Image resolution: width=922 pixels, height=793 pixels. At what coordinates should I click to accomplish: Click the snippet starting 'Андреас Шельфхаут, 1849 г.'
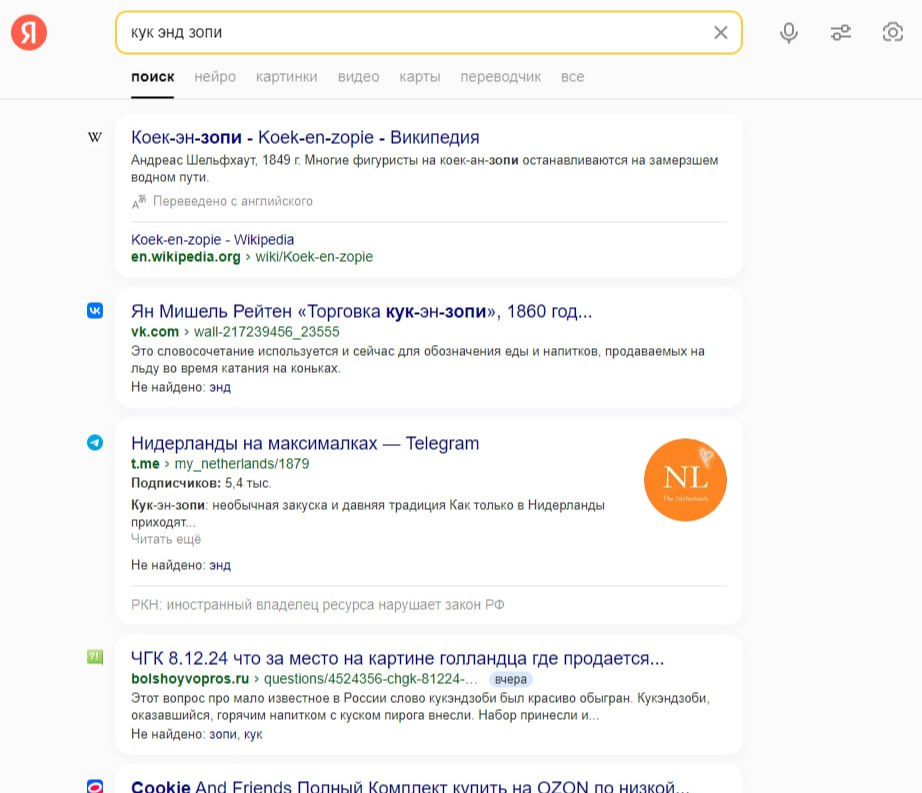(425, 169)
